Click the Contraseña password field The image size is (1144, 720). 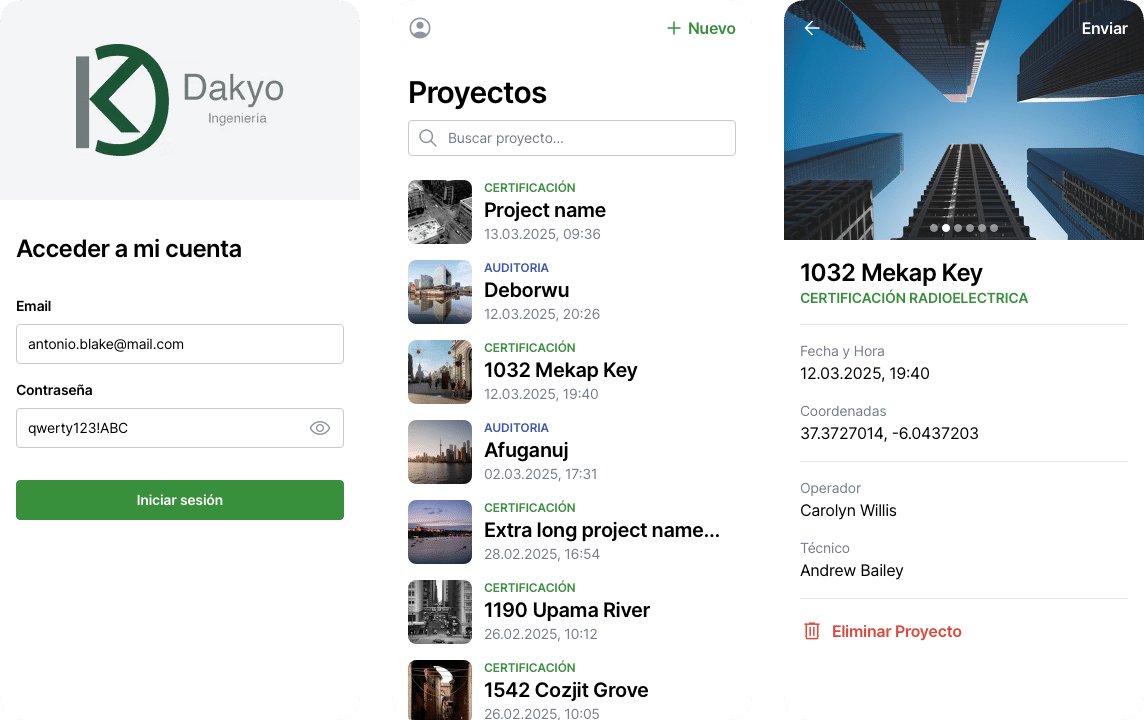point(179,428)
